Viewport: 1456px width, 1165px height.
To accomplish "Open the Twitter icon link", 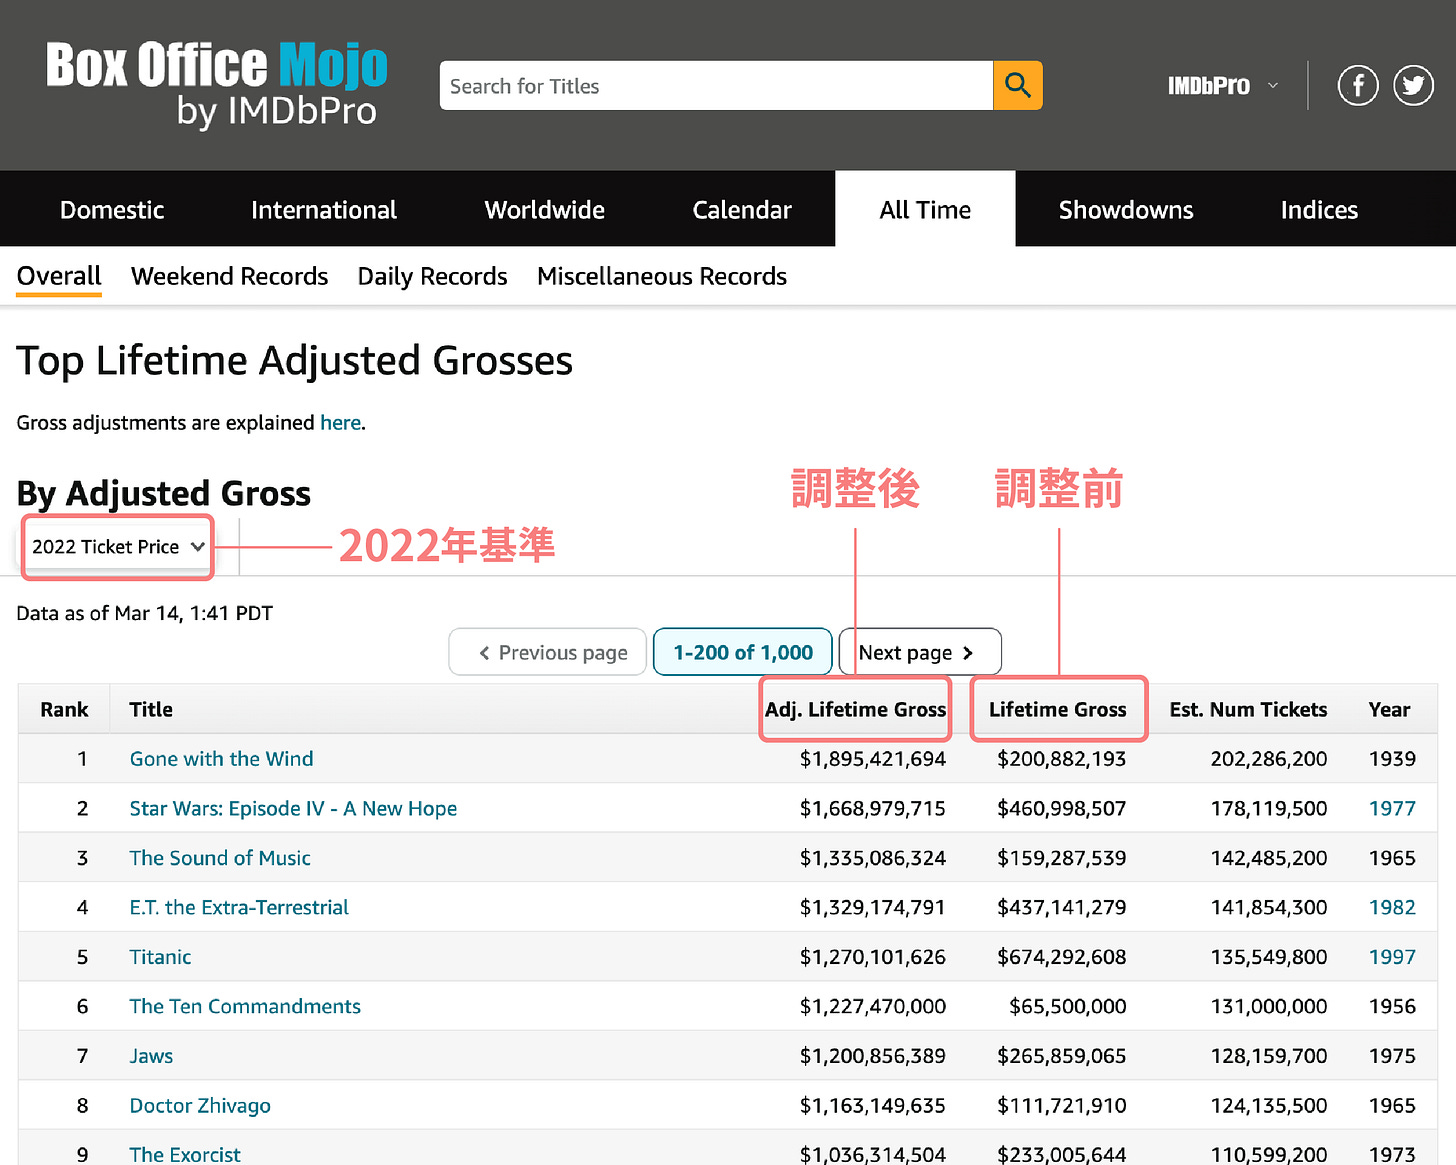I will pos(1413,86).
